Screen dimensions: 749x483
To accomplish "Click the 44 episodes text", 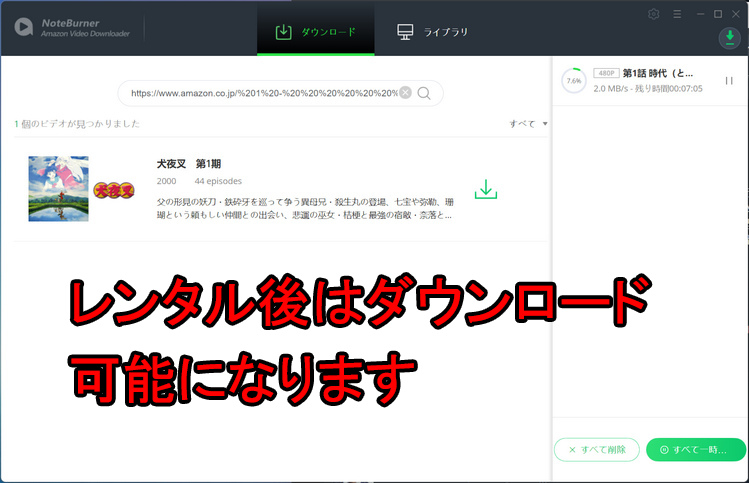I will coord(218,181).
